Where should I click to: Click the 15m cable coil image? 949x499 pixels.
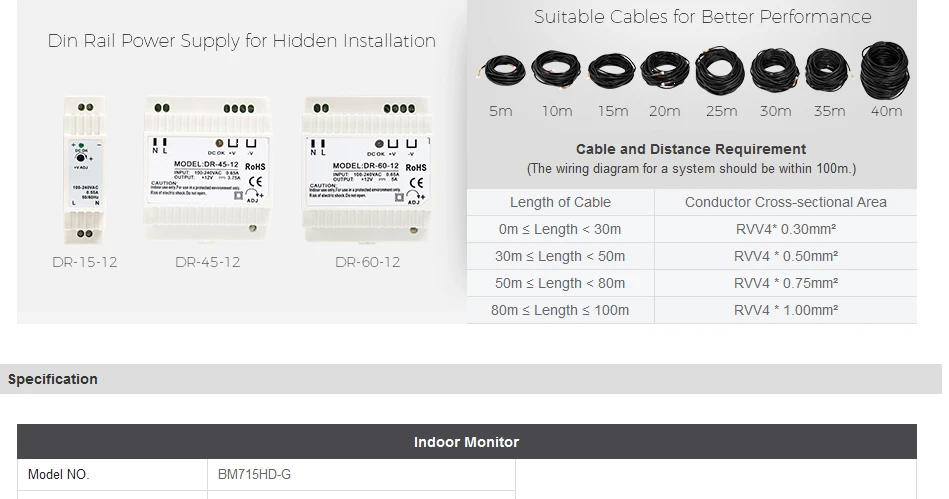[x=612, y=71]
